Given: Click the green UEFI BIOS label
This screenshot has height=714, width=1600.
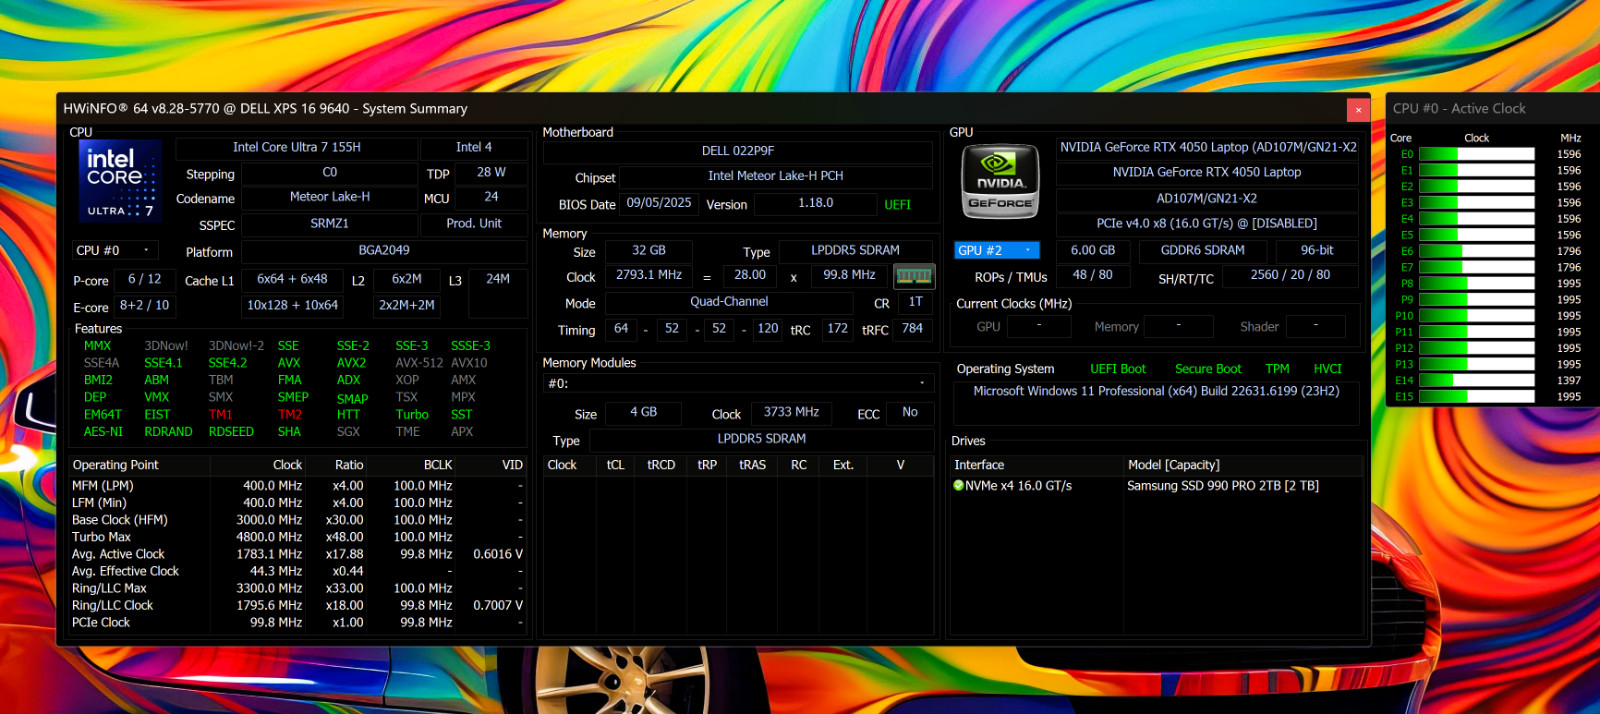Looking at the screenshot, I should tap(897, 205).
